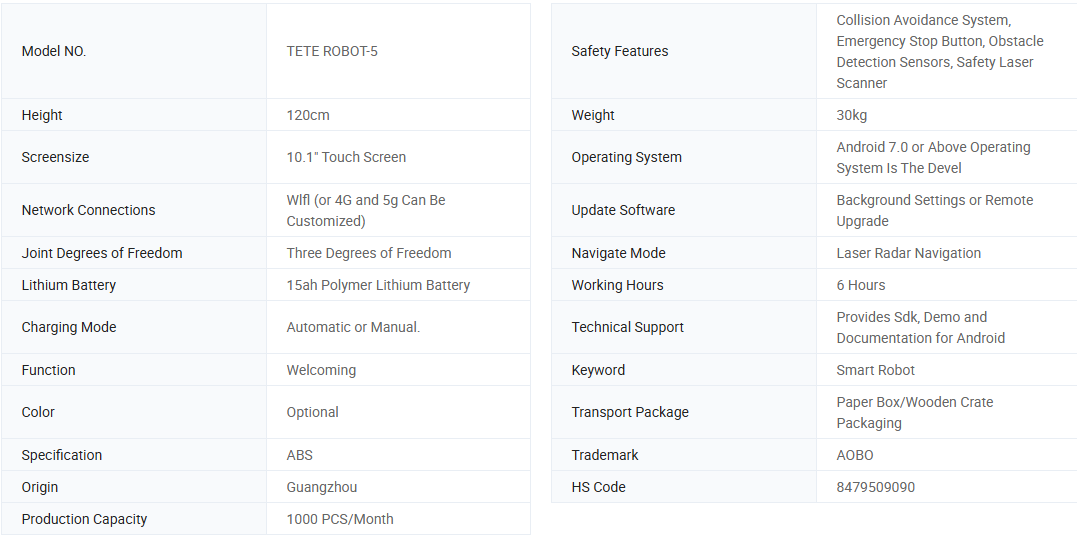
Task: Select the Laser Radar Navigation value
Action: click(x=909, y=253)
